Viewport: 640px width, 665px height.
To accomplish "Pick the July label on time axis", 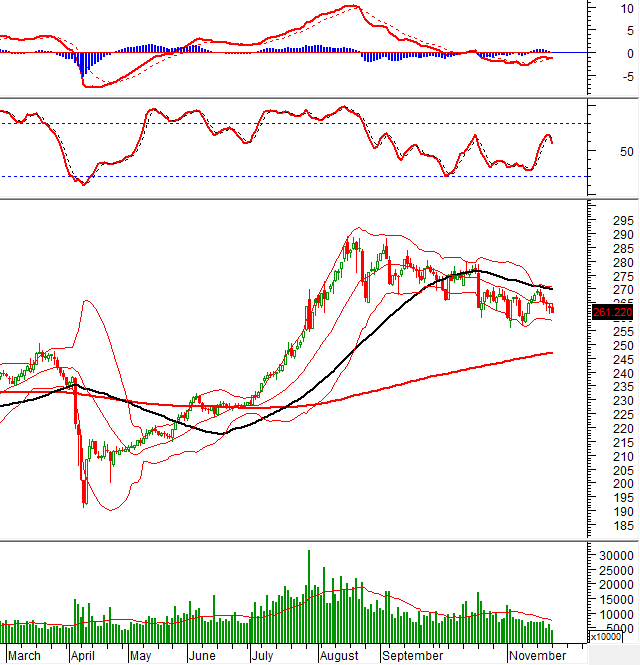I will pyautogui.click(x=262, y=656).
